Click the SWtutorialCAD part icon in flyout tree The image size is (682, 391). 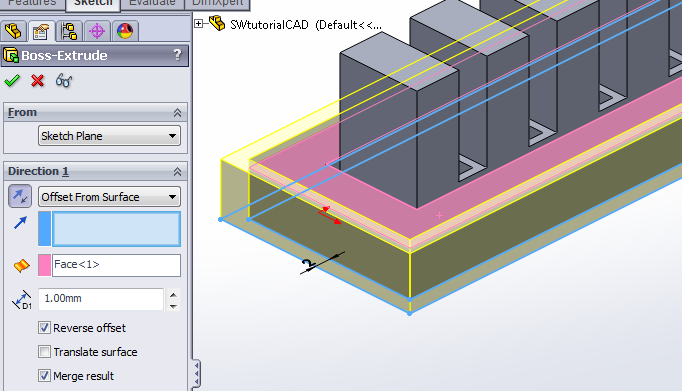[217, 23]
